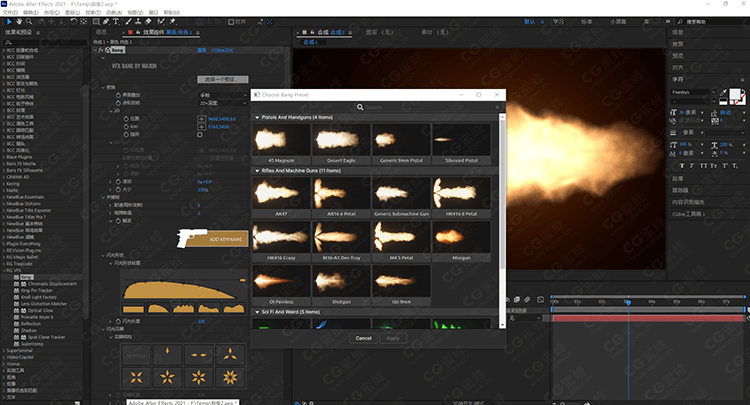Image resolution: width=750 pixels, height=405 pixels.
Task: Toggle the fx switch on Bang effect
Action: 101,50
